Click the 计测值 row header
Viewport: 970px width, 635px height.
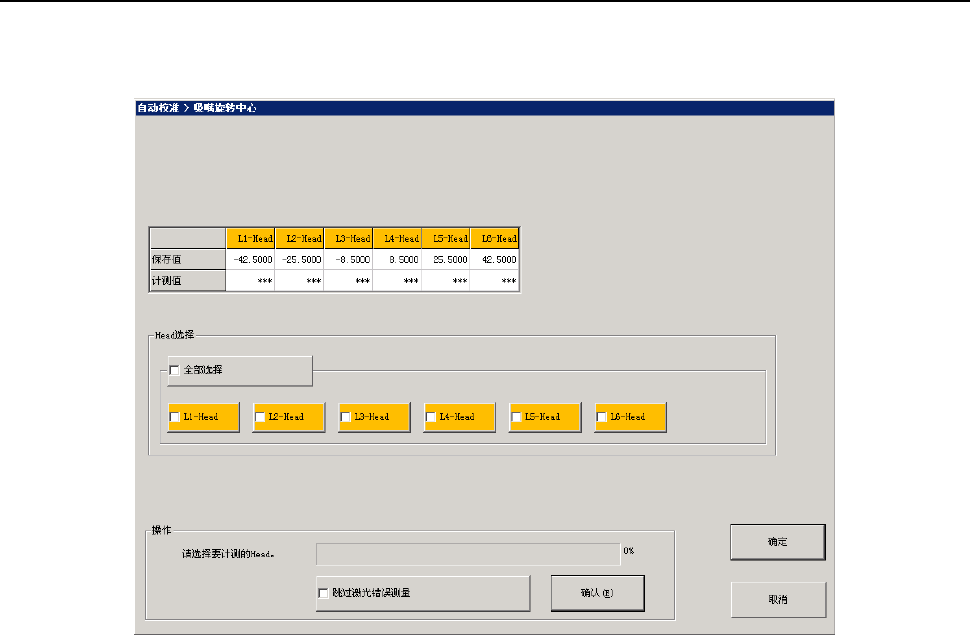pyautogui.click(x=187, y=280)
